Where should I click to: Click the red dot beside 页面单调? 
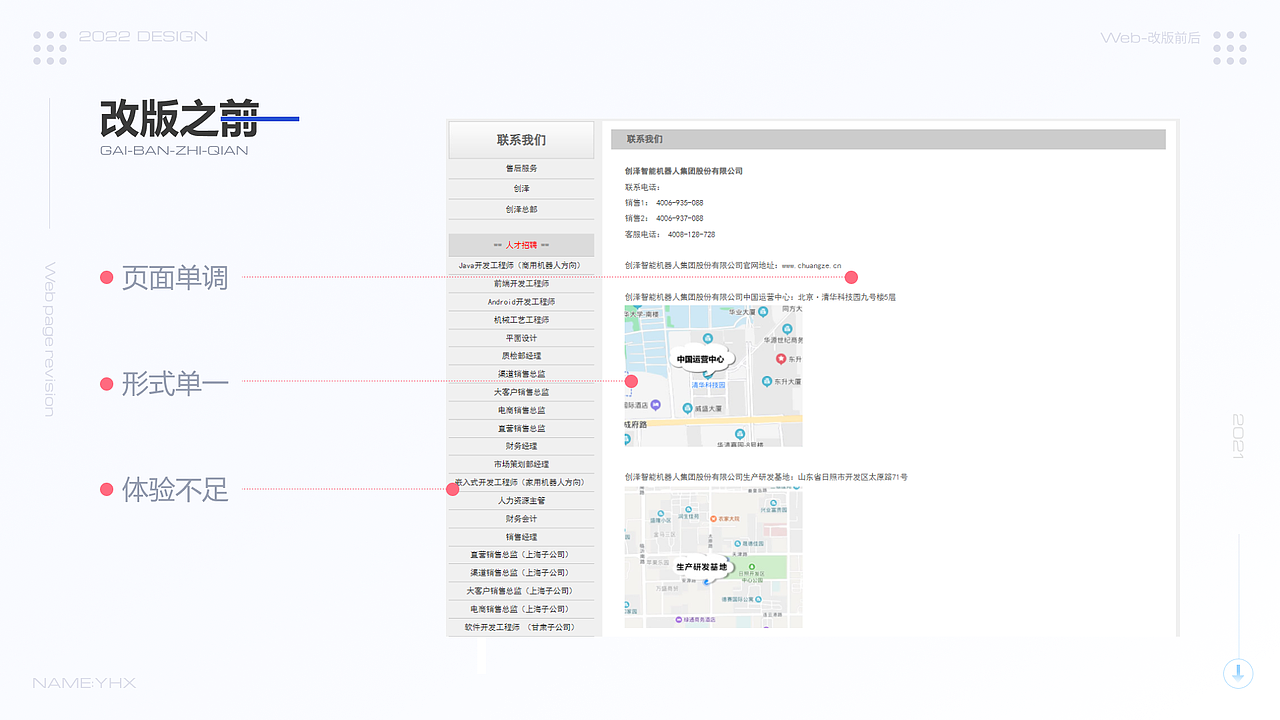[108, 277]
